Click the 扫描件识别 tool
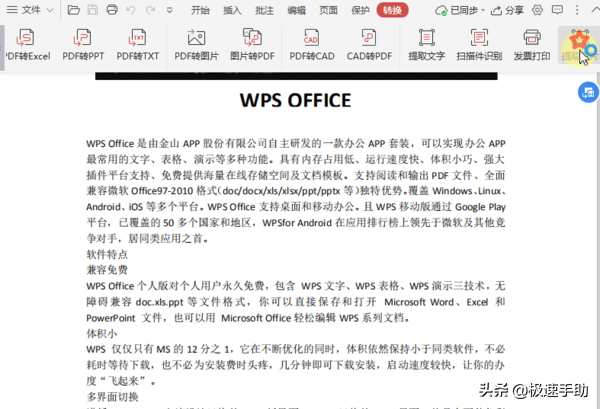Image resolution: width=600 pixels, height=409 pixels. tap(479, 45)
